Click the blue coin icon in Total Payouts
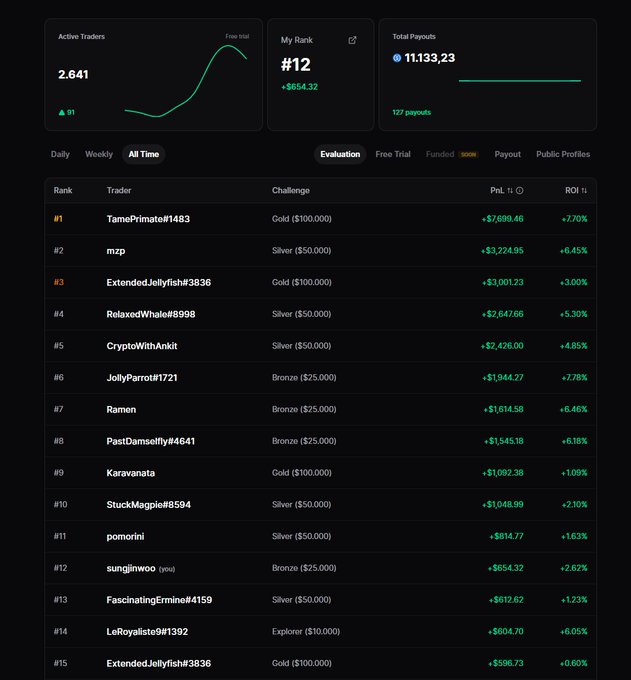The width and height of the screenshot is (631, 680). point(397,58)
